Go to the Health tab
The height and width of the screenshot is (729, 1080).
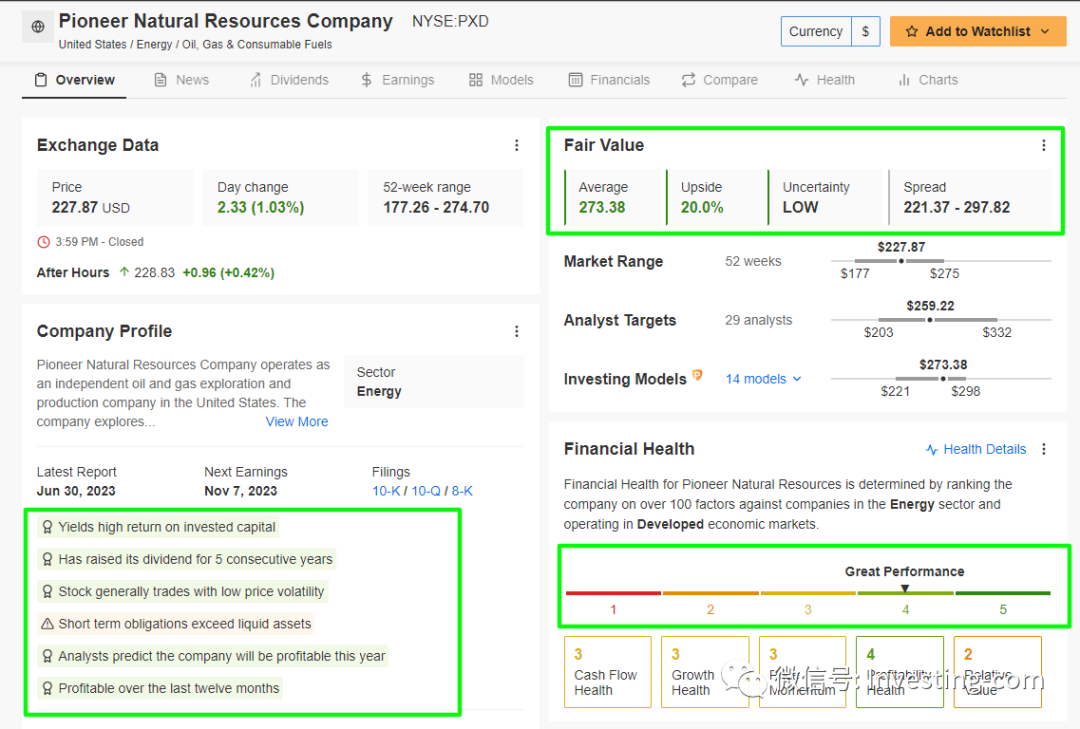coord(824,80)
